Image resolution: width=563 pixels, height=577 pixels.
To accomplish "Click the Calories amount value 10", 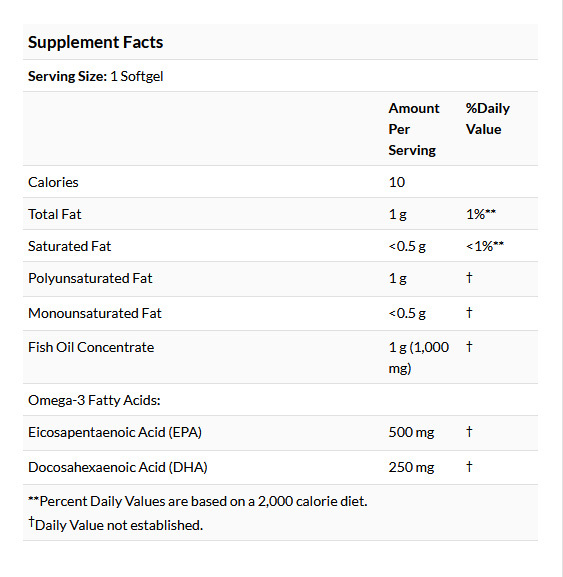I will tap(397, 183).
